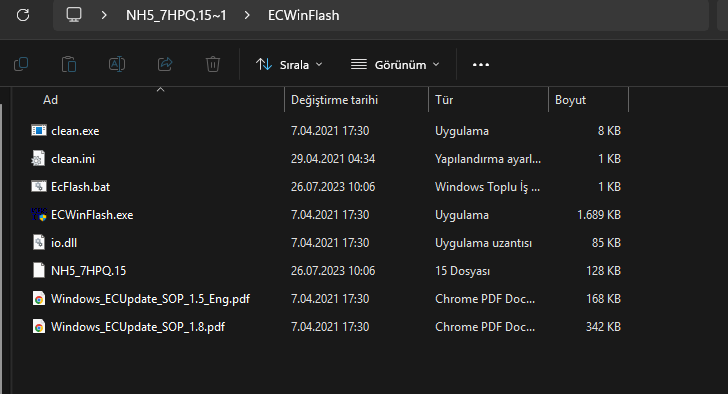
Task: Select the EcFlash.bat file name
Action: (x=80, y=187)
